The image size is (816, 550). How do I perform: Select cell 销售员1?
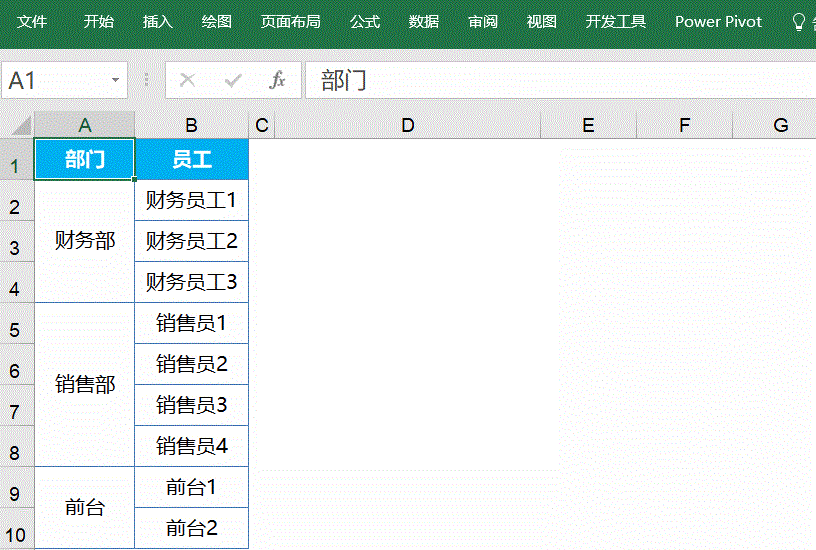(x=192, y=323)
